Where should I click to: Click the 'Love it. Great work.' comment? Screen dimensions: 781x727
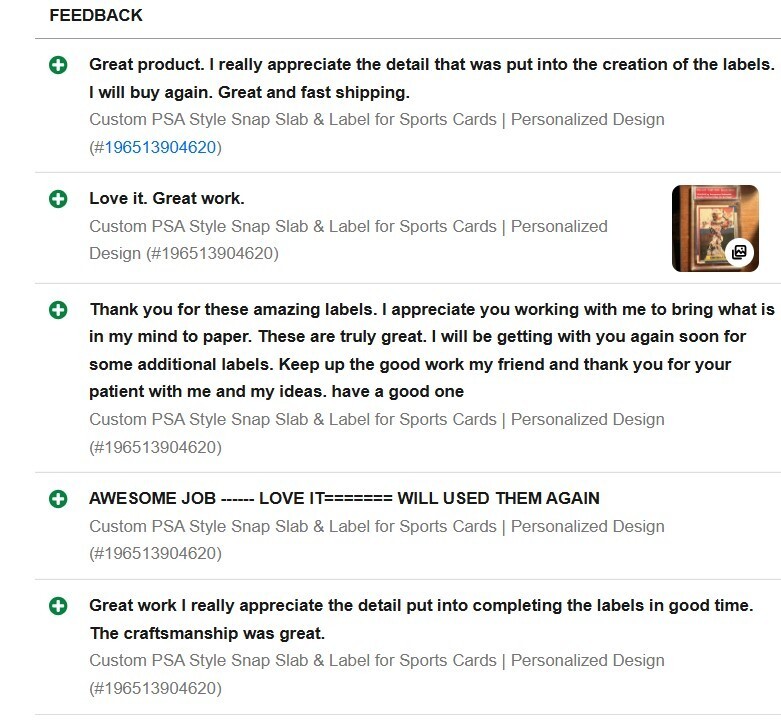tap(166, 198)
